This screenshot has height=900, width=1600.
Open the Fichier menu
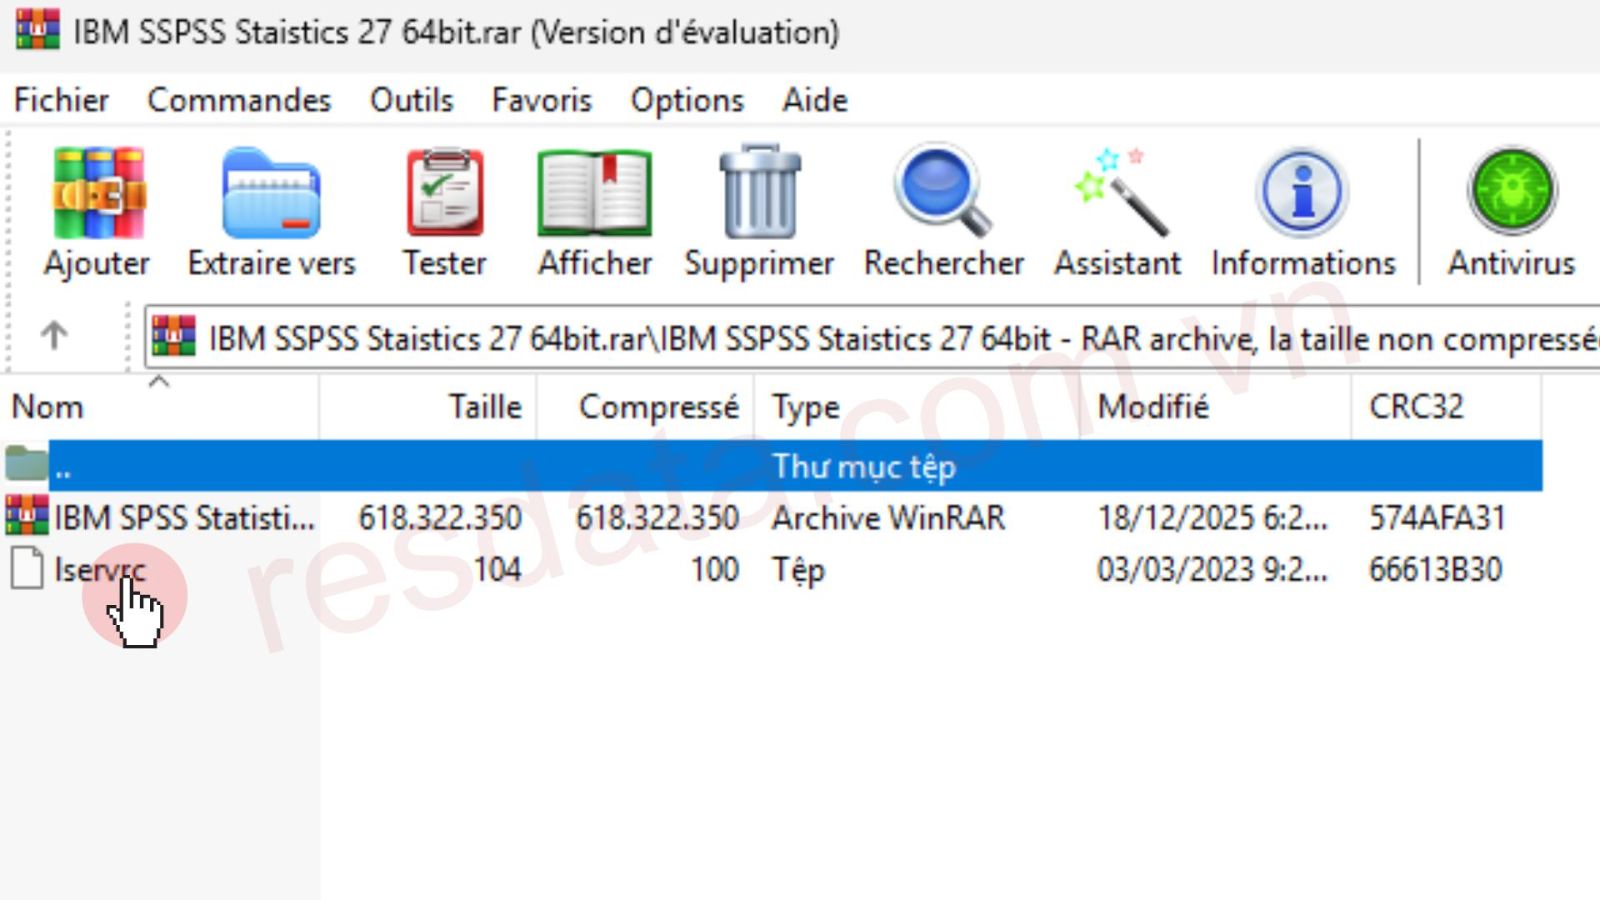click(61, 100)
